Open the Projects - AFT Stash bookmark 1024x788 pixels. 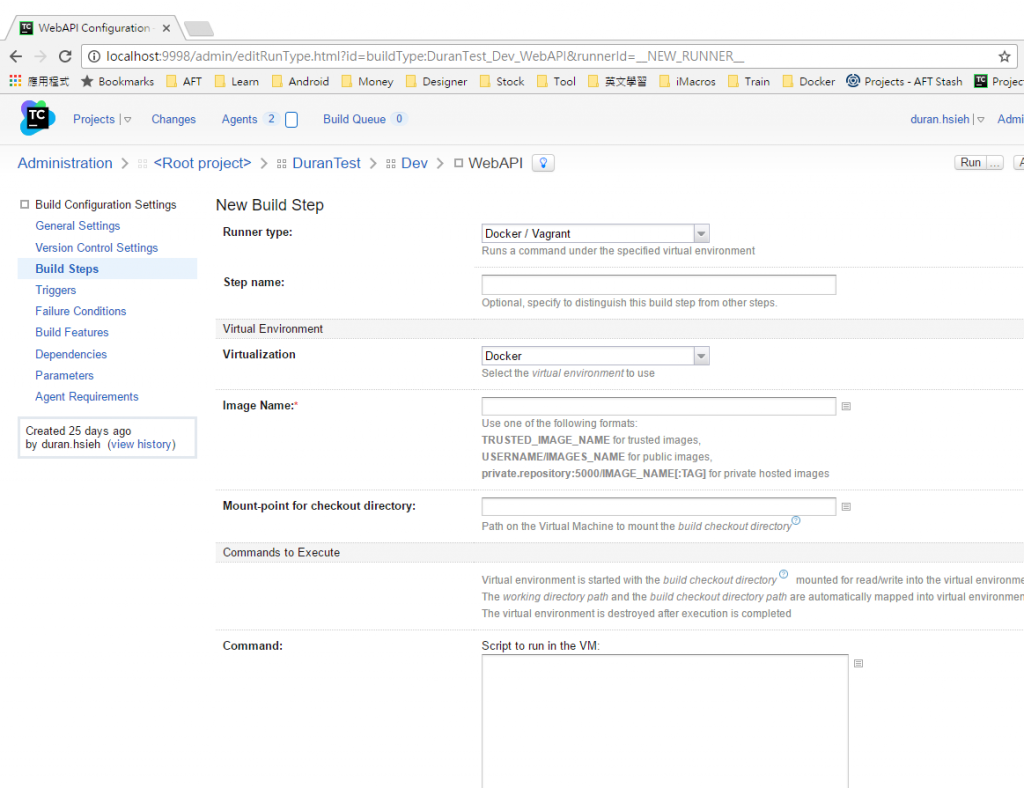[x=904, y=81]
